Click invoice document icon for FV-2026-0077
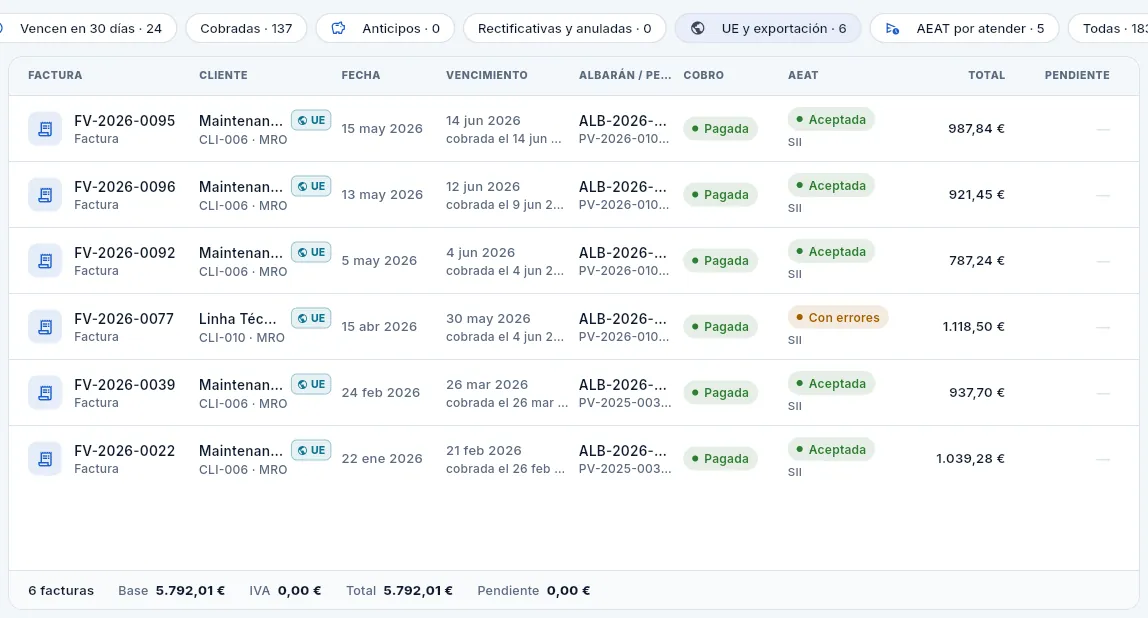Image resolution: width=1148 pixels, height=618 pixels. point(45,327)
